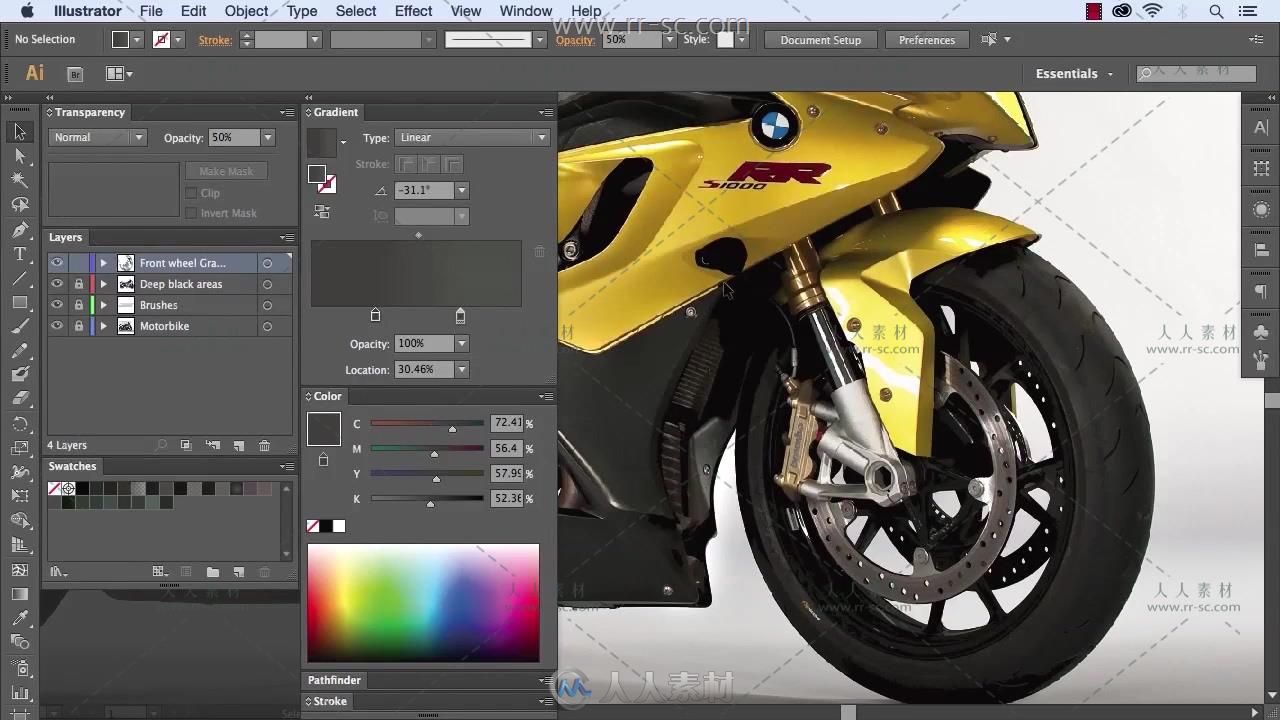The width and height of the screenshot is (1280, 720).
Task: Click the Make Mask button
Action: point(226,172)
